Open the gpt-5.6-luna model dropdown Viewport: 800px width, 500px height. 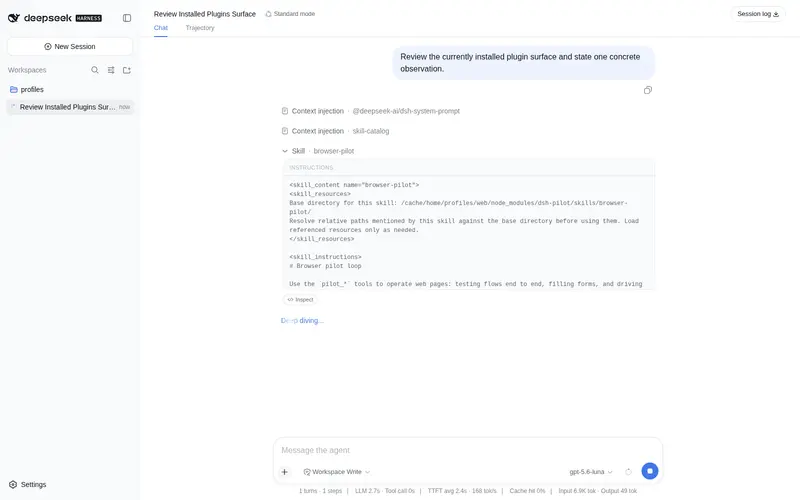[591, 472]
